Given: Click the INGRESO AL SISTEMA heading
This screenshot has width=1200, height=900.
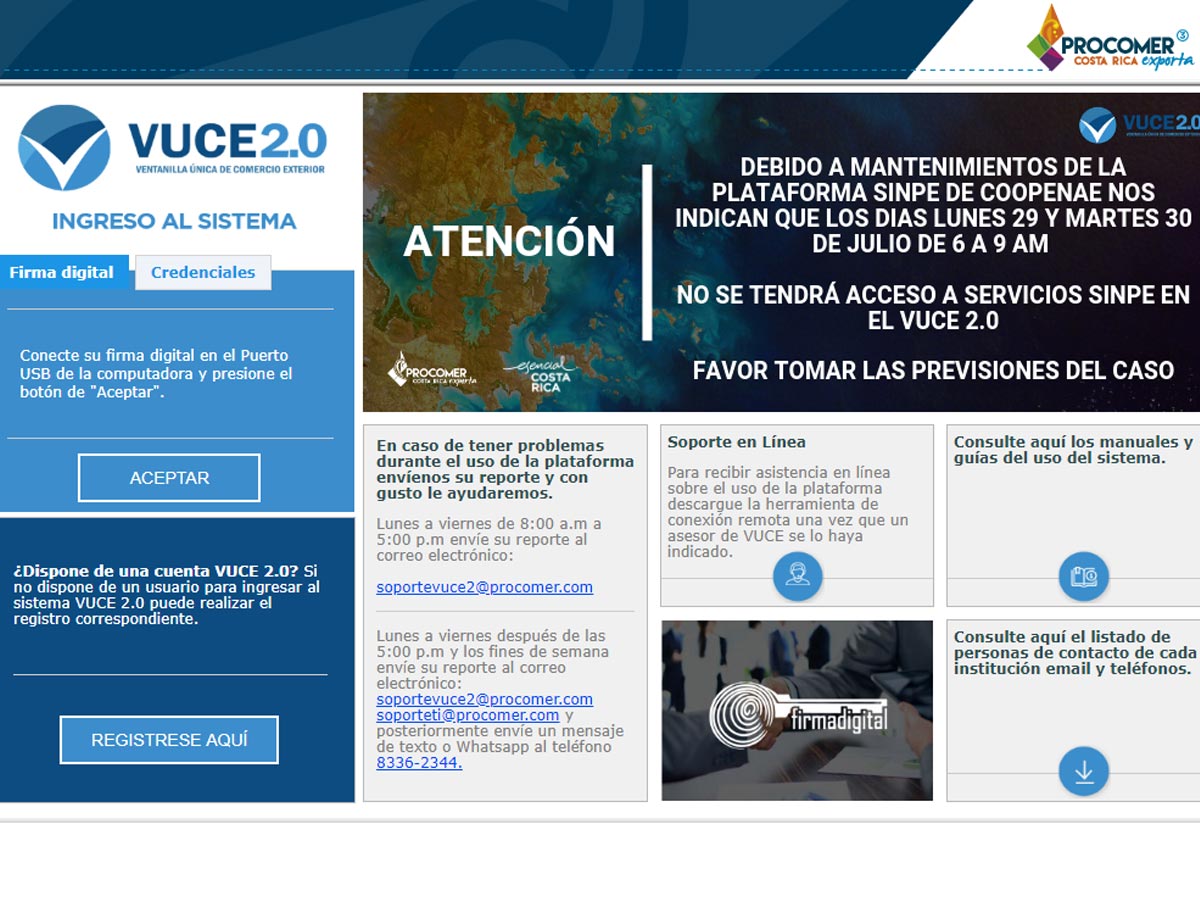Looking at the screenshot, I should point(174,221).
